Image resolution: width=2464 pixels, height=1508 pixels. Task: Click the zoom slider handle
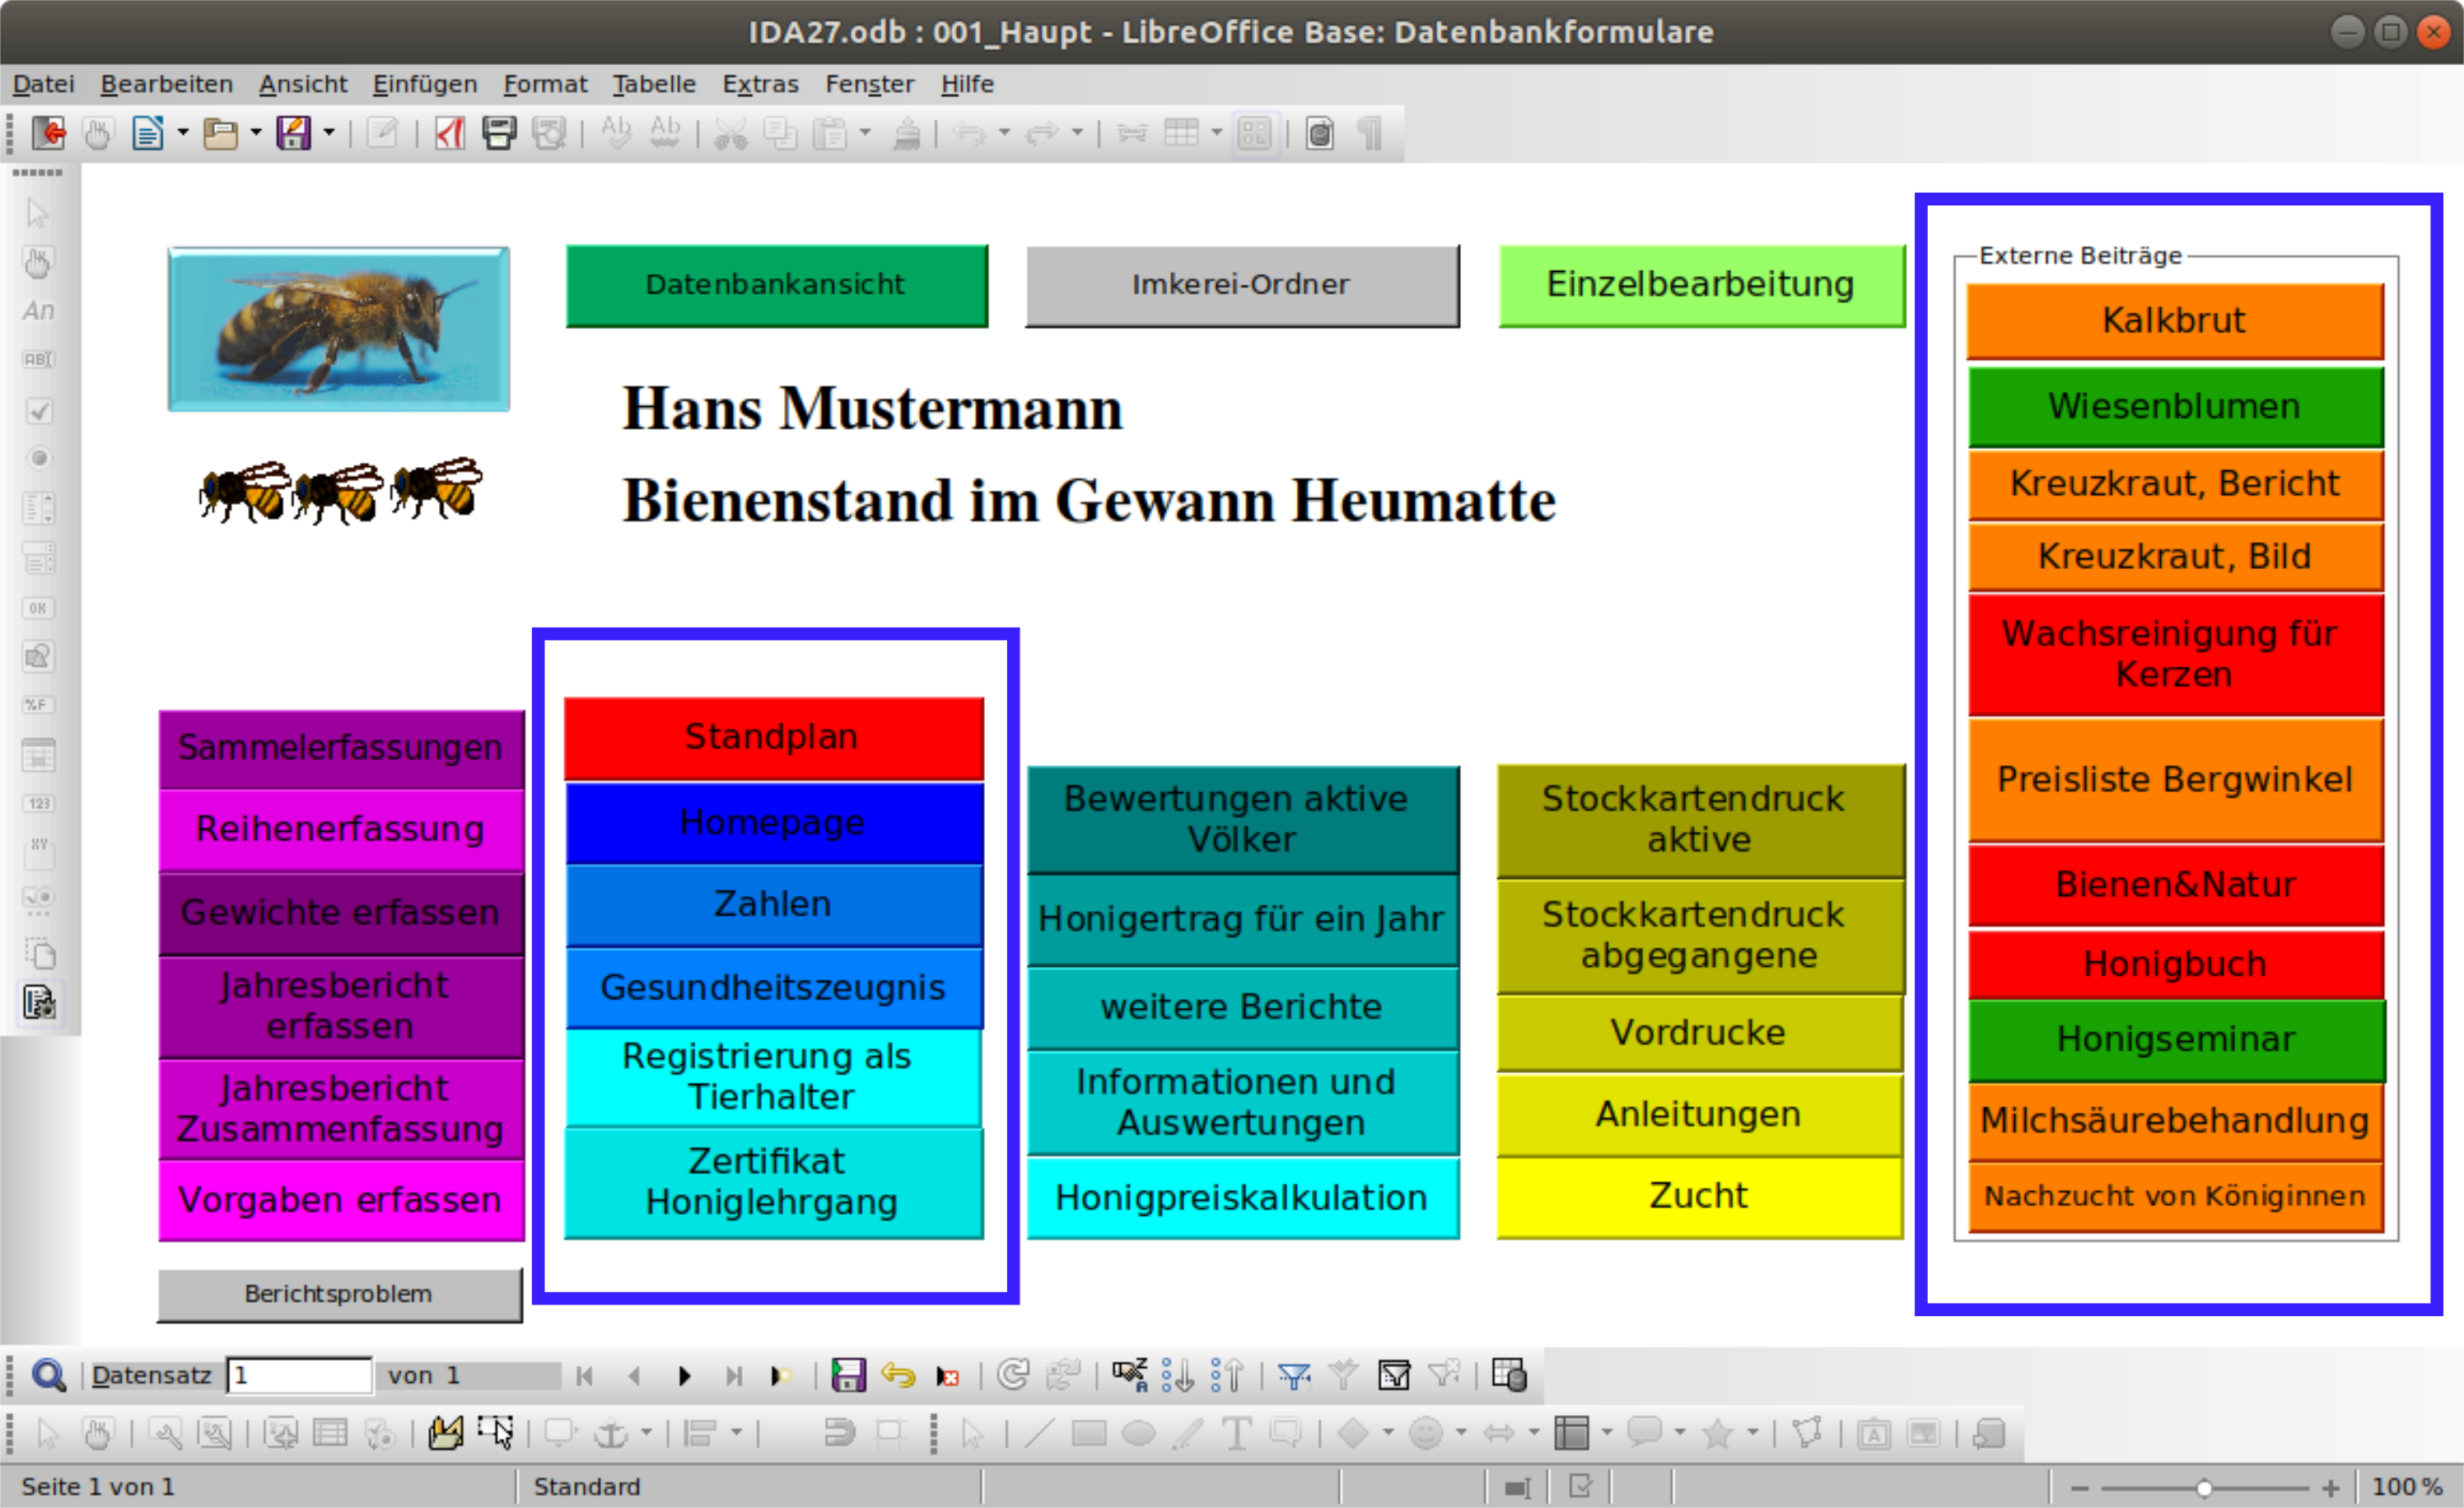pyautogui.click(x=2203, y=1488)
